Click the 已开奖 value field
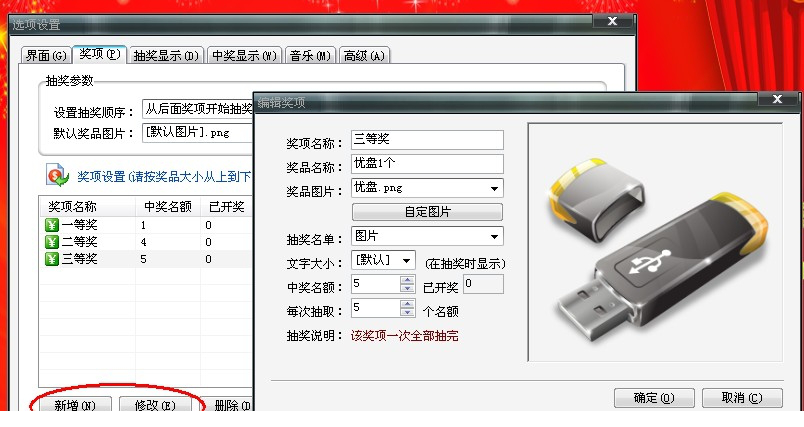This screenshot has width=804, height=427. tap(483, 284)
